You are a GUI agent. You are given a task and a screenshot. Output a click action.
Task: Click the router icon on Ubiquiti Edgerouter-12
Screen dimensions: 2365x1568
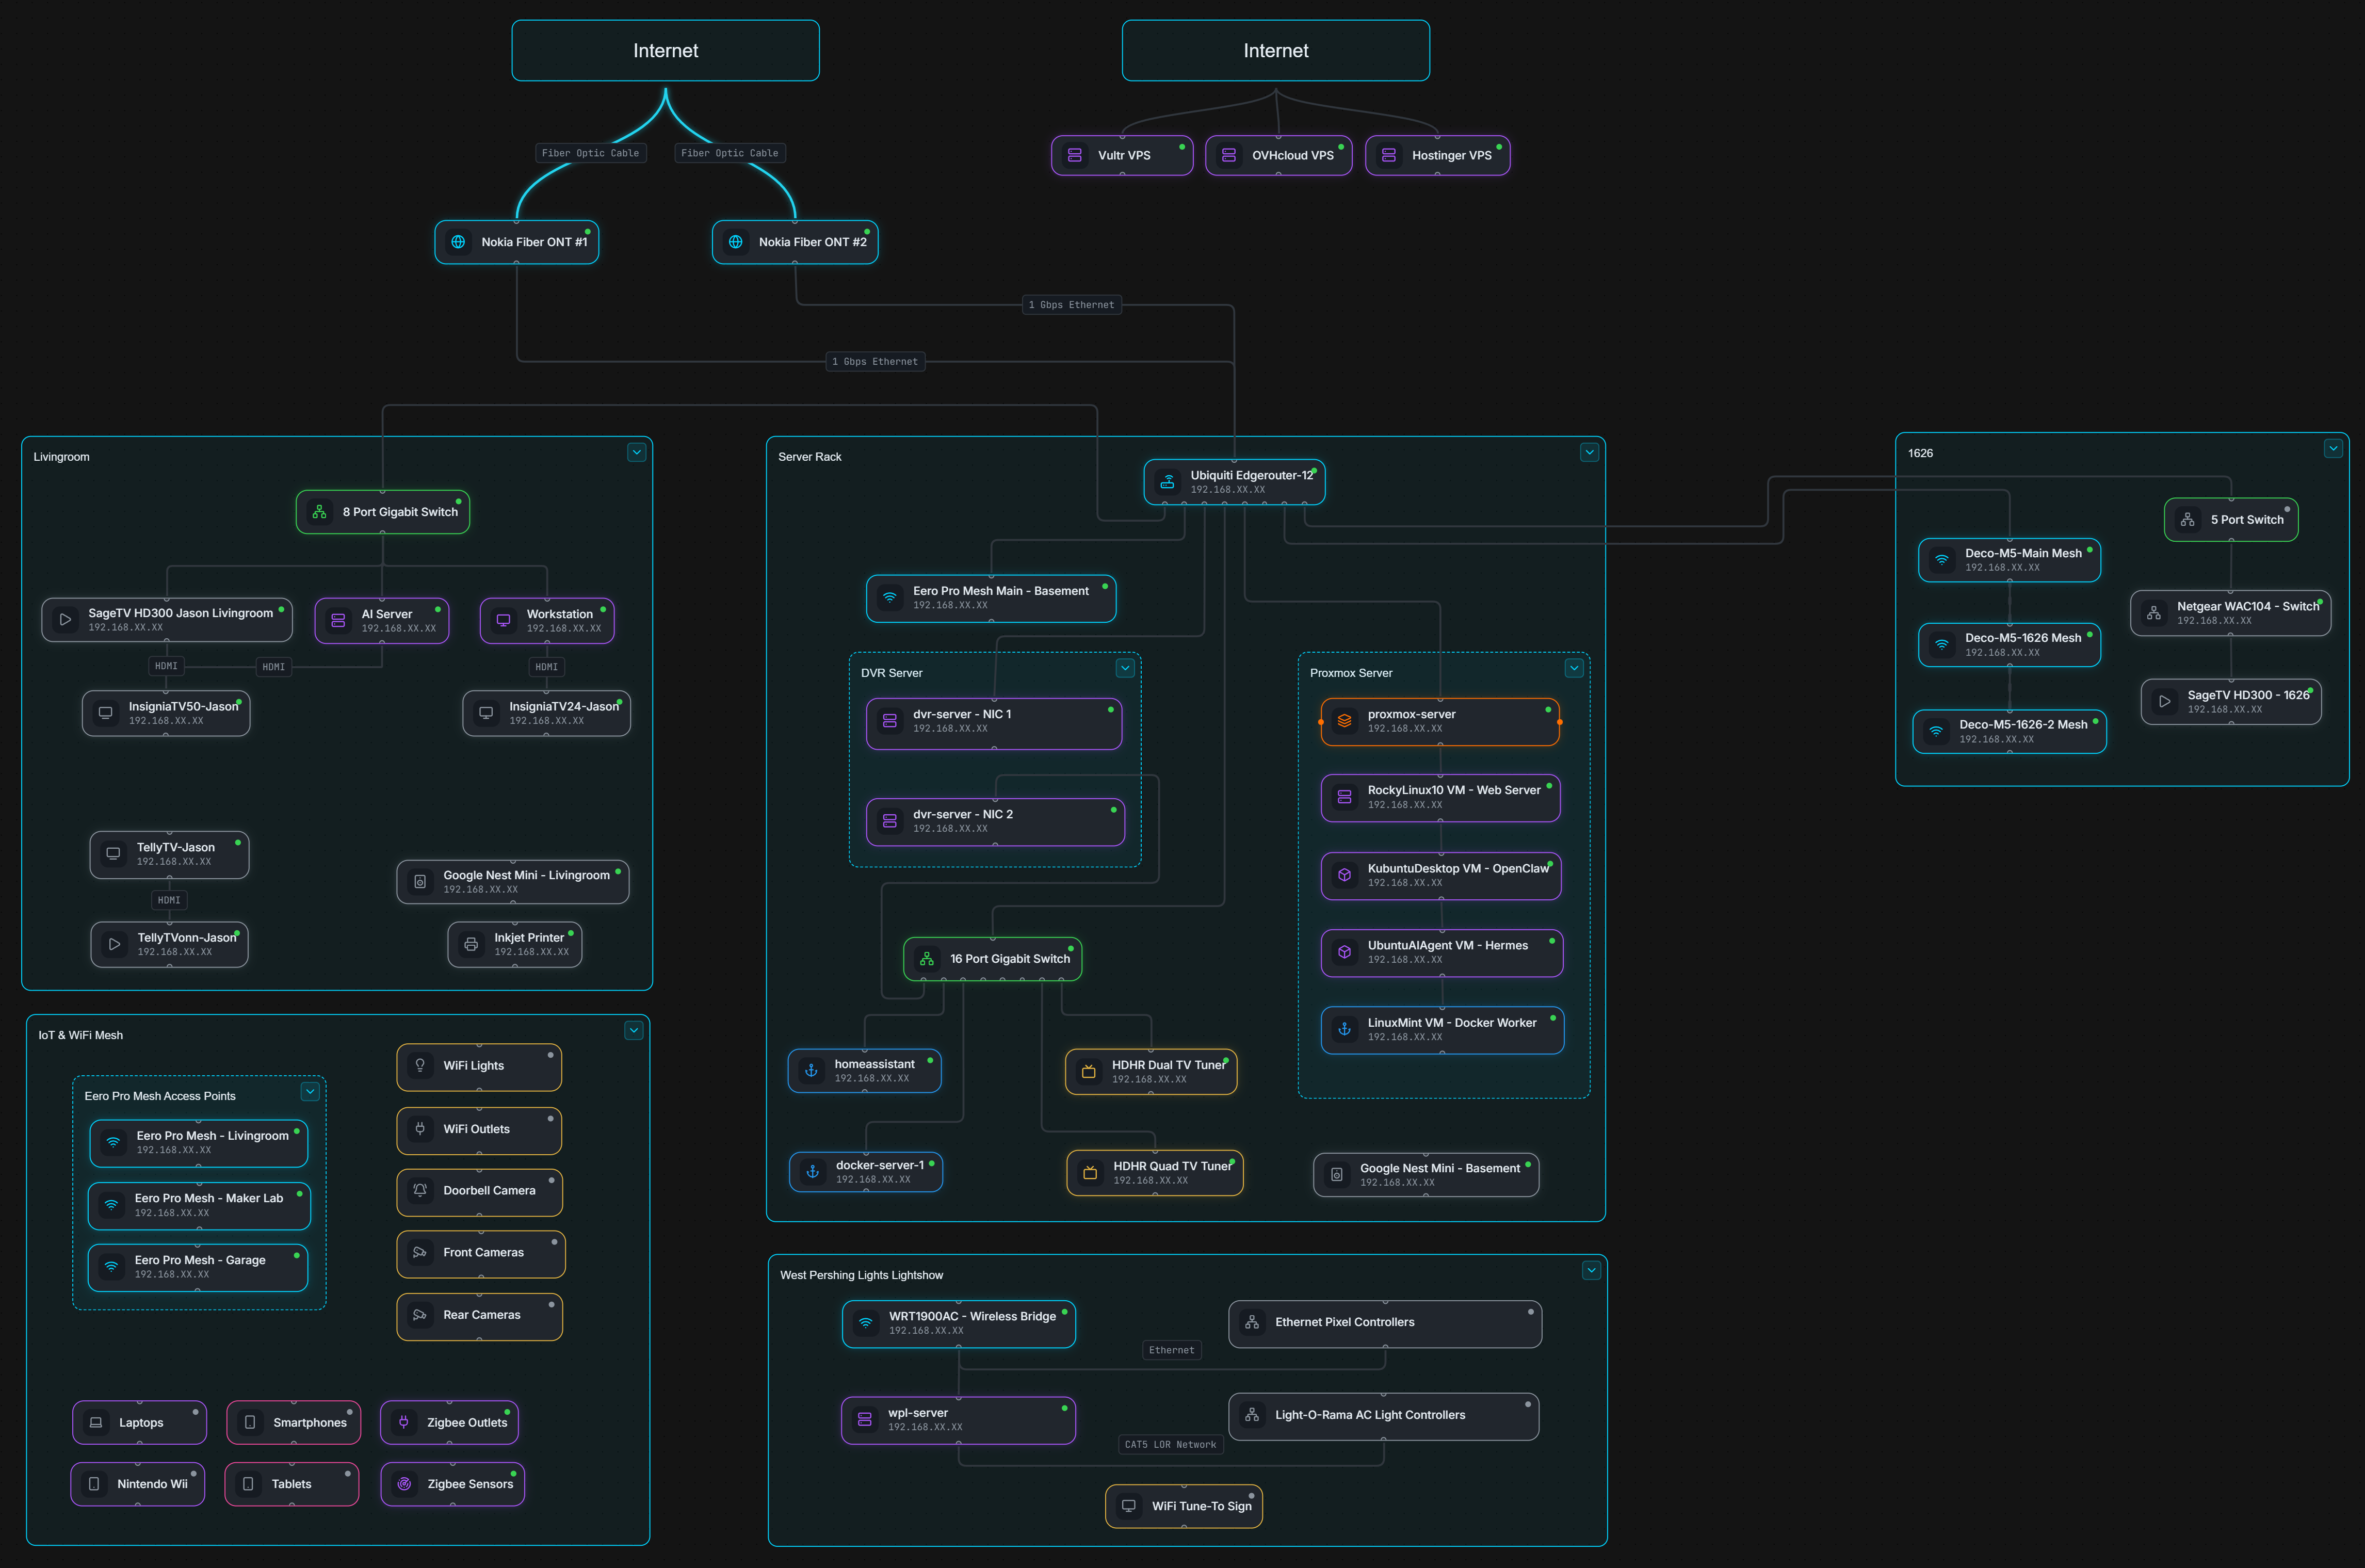tap(1167, 482)
